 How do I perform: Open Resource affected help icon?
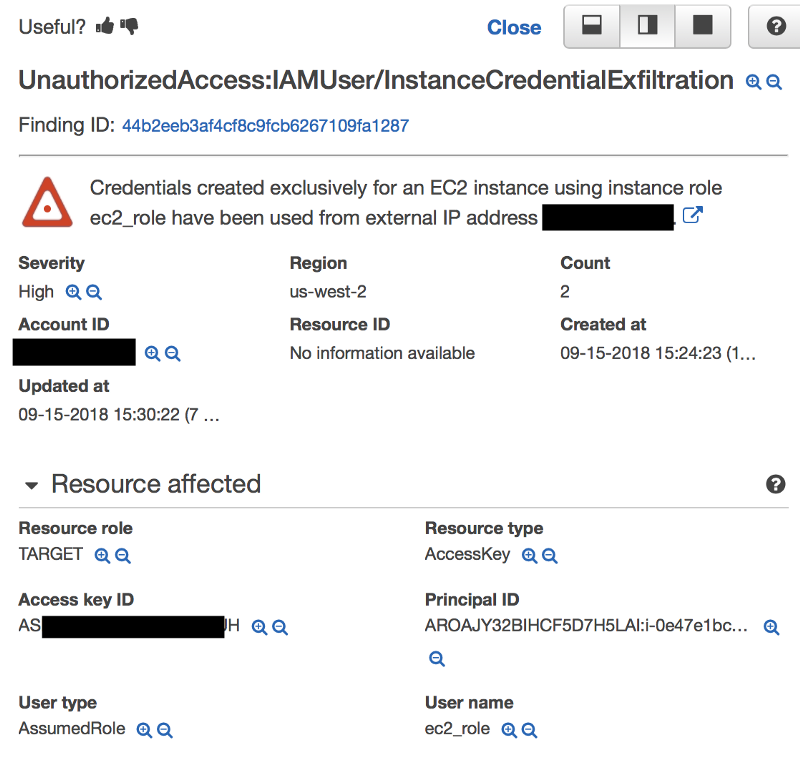coord(775,484)
